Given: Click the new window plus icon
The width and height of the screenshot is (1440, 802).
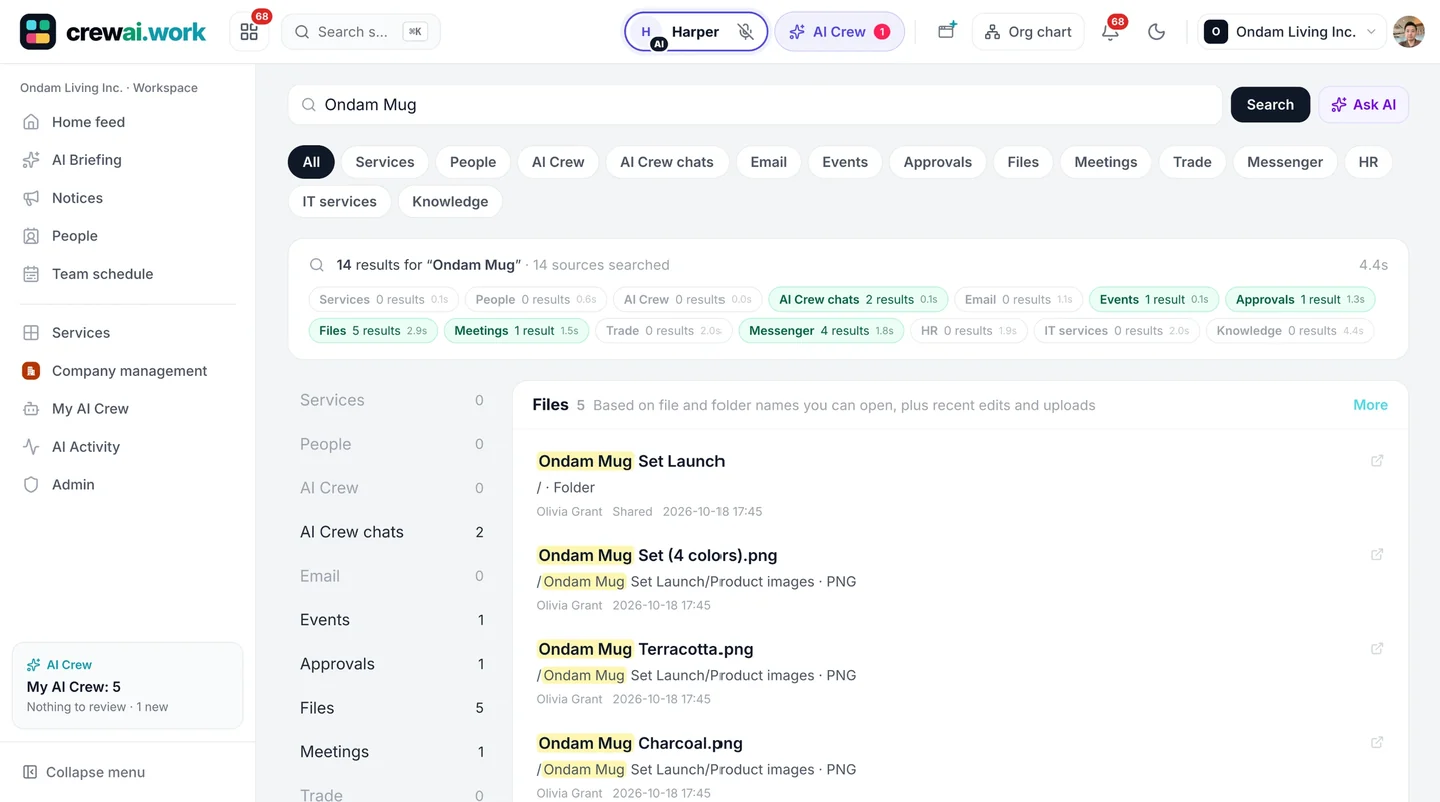Looking at the screenshot, I should pyautogui.click(x=946, y=32).
